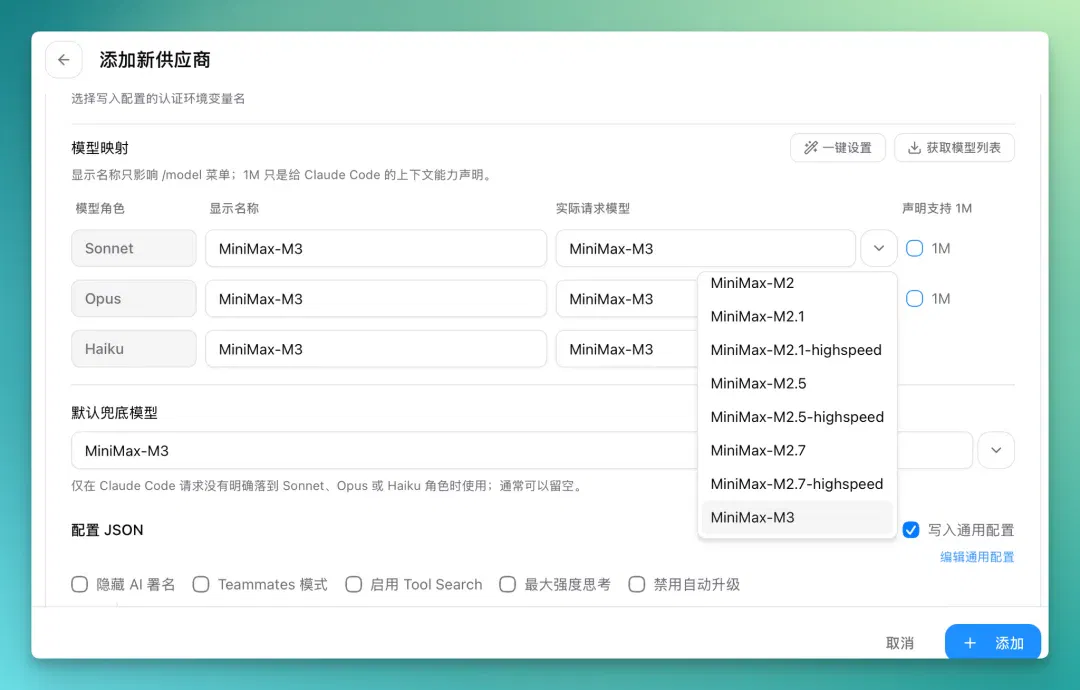Click the 获取模型列表 download button
Image resolution: width=1080 pixels, height=690 pixels.
click(954, 147)
